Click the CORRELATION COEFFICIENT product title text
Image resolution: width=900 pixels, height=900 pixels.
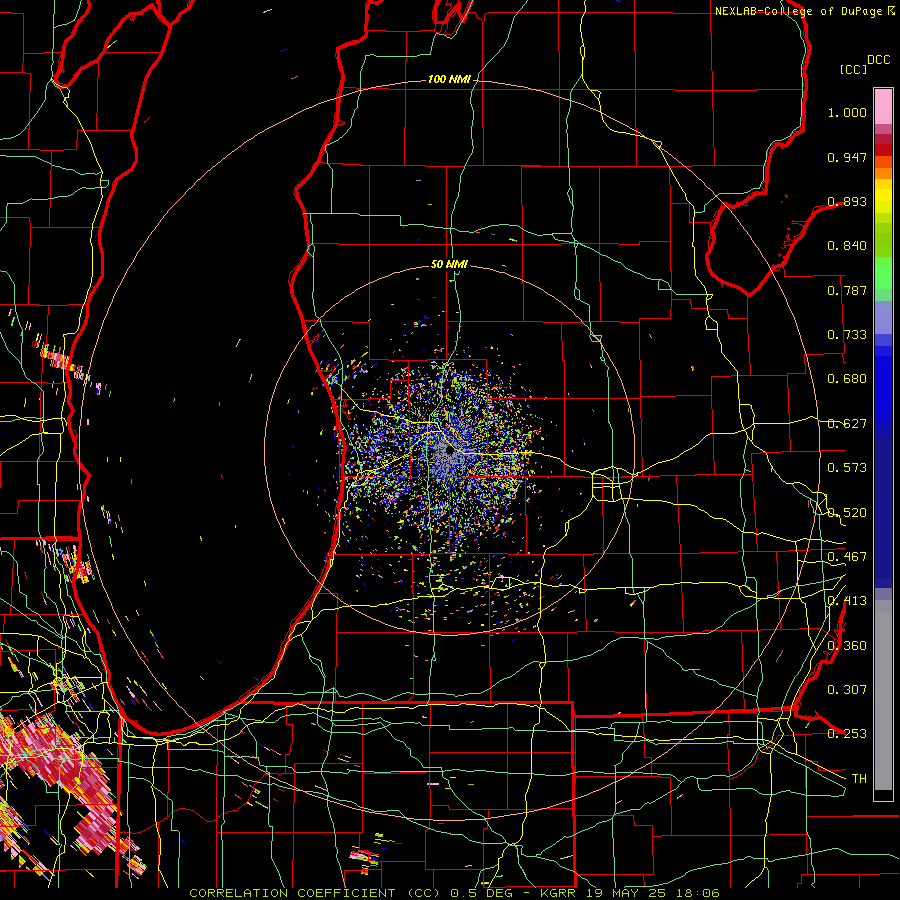click(x=292, y=893)
